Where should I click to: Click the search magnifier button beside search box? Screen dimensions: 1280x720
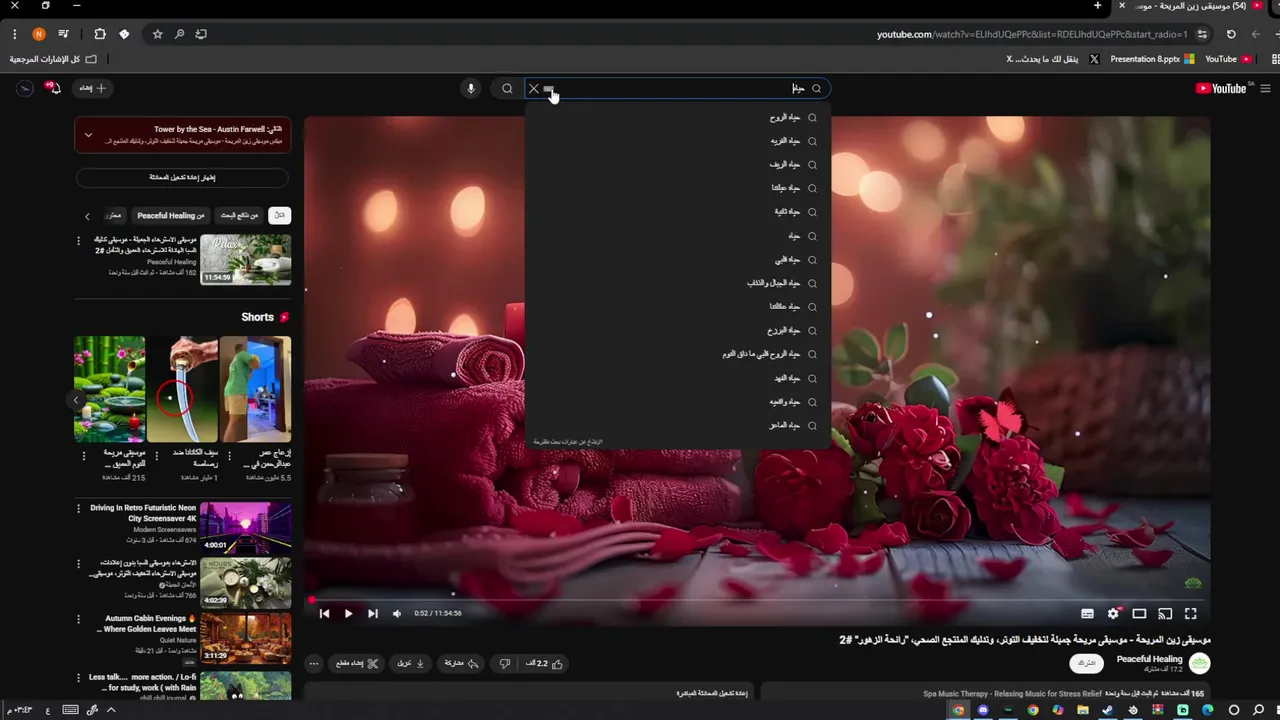[x=507, y=89]
